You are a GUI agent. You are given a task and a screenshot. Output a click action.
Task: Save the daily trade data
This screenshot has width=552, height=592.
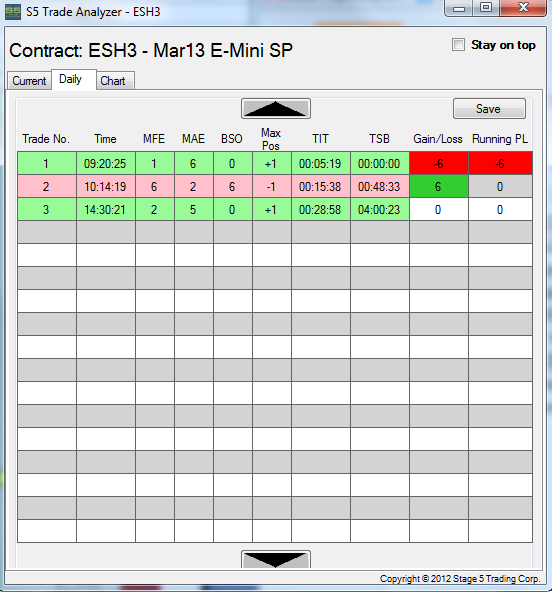[489, 109]
